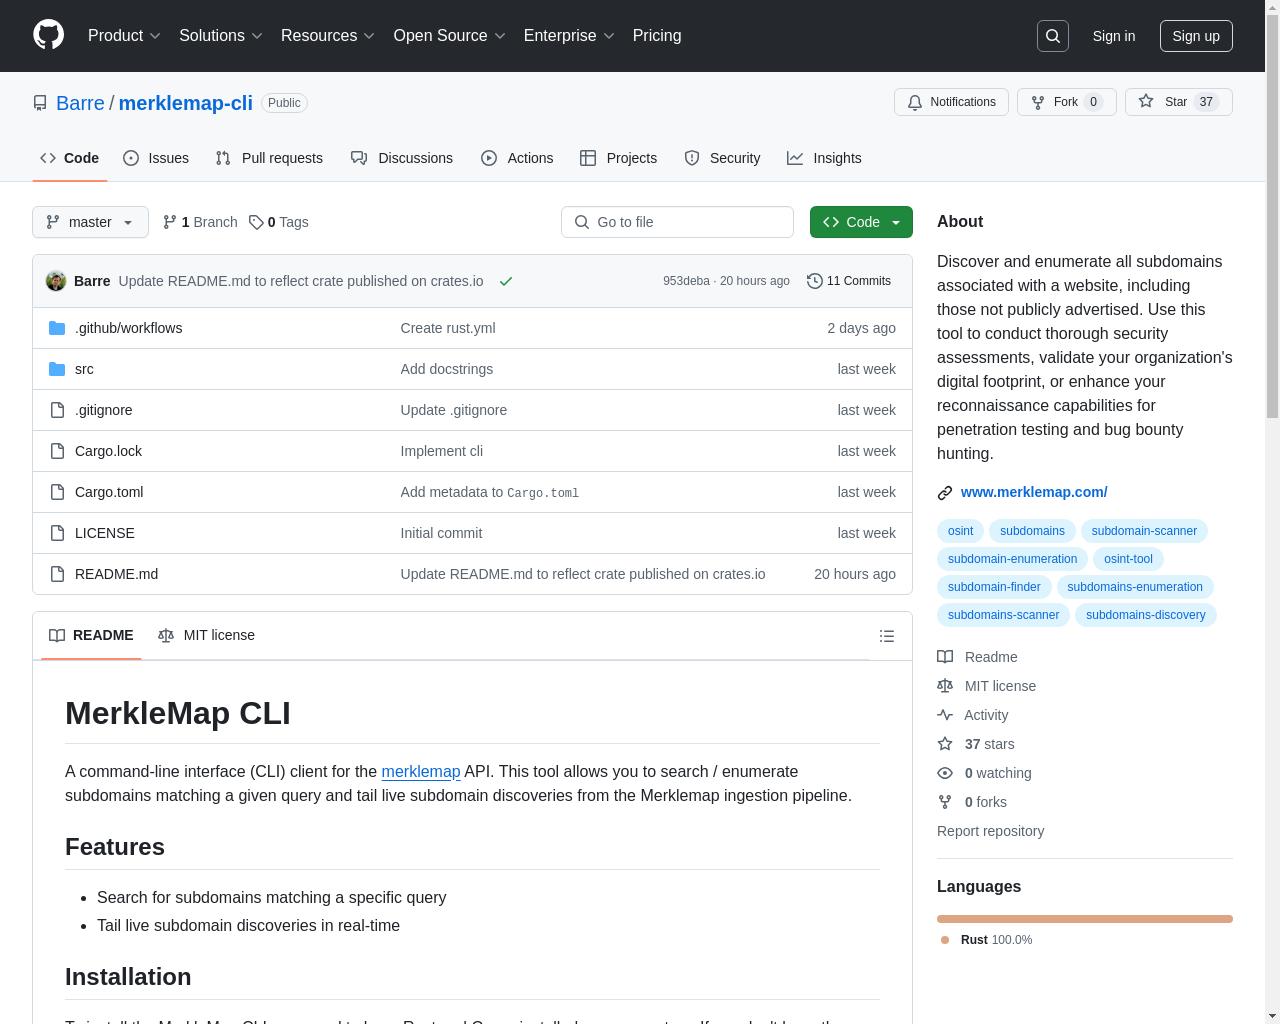Select the README tab in file viewer
Viewport: 1280px width, 1024px height.
click(x=91, y=636)
